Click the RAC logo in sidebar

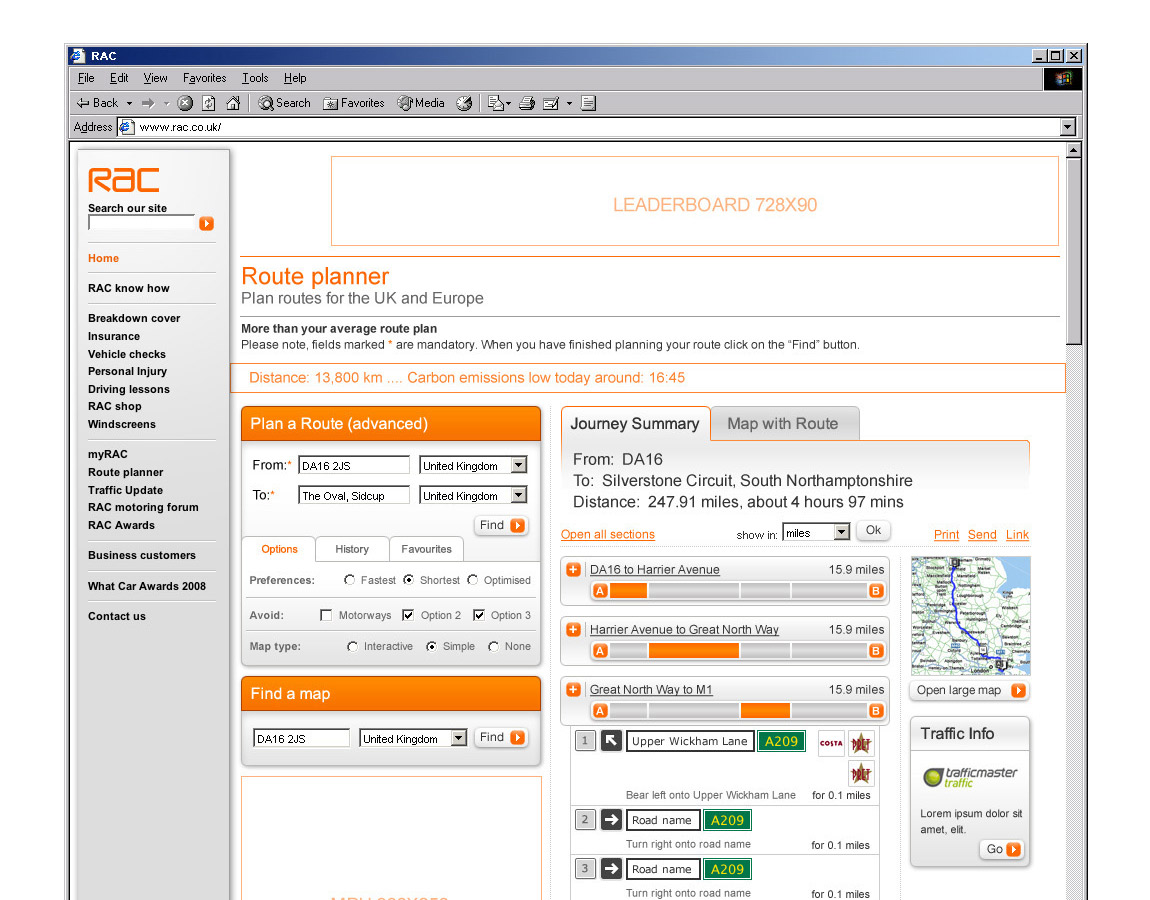click(x=123, y=180)
